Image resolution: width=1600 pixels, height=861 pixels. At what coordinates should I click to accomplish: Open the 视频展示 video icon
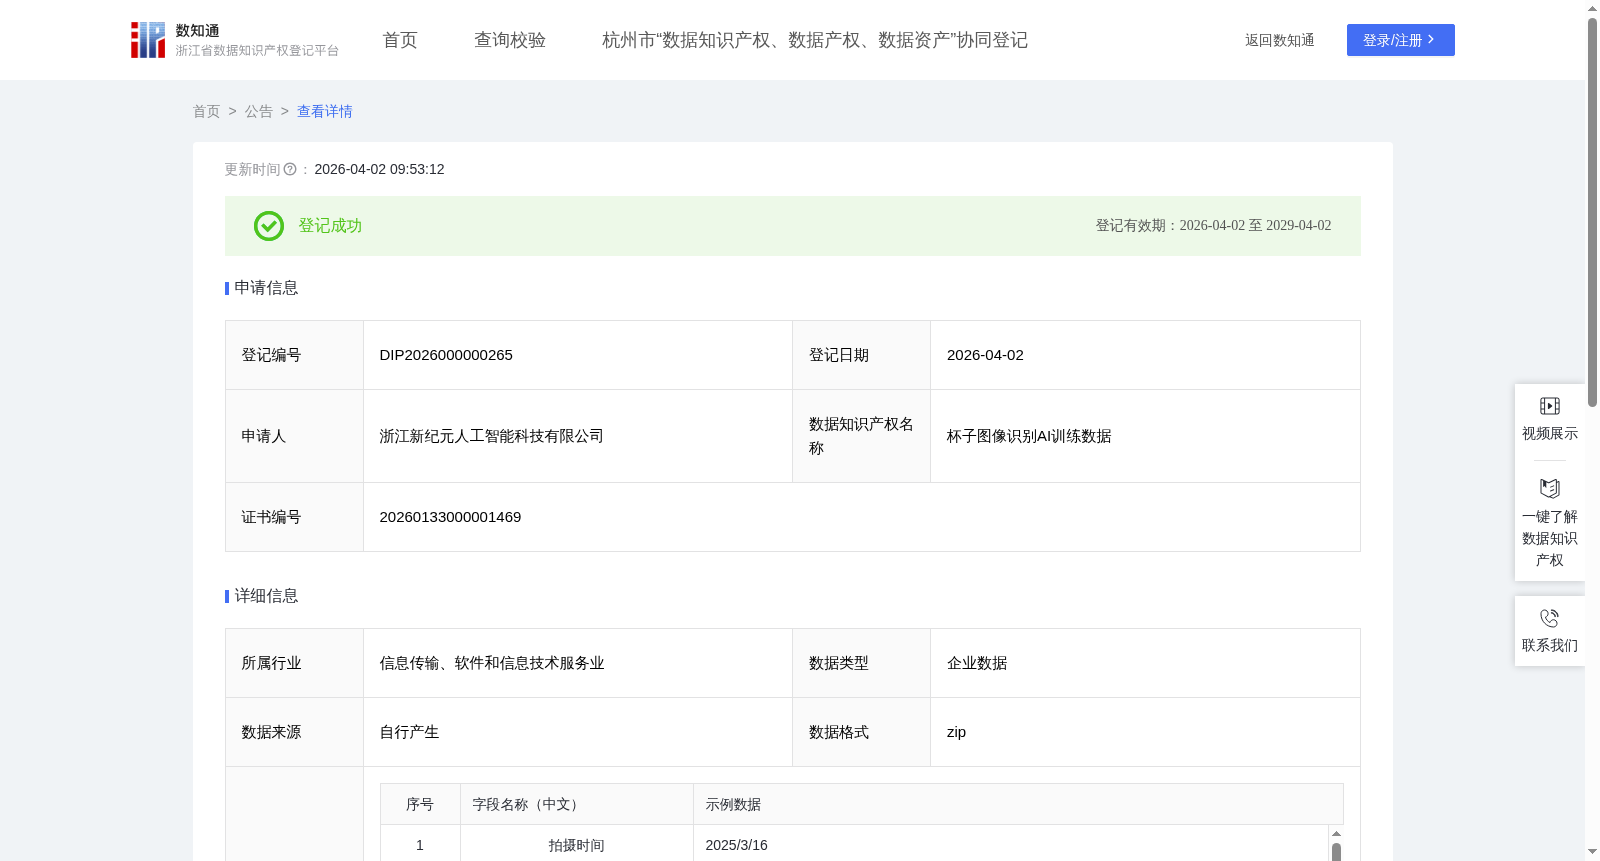click(1550, 406)
